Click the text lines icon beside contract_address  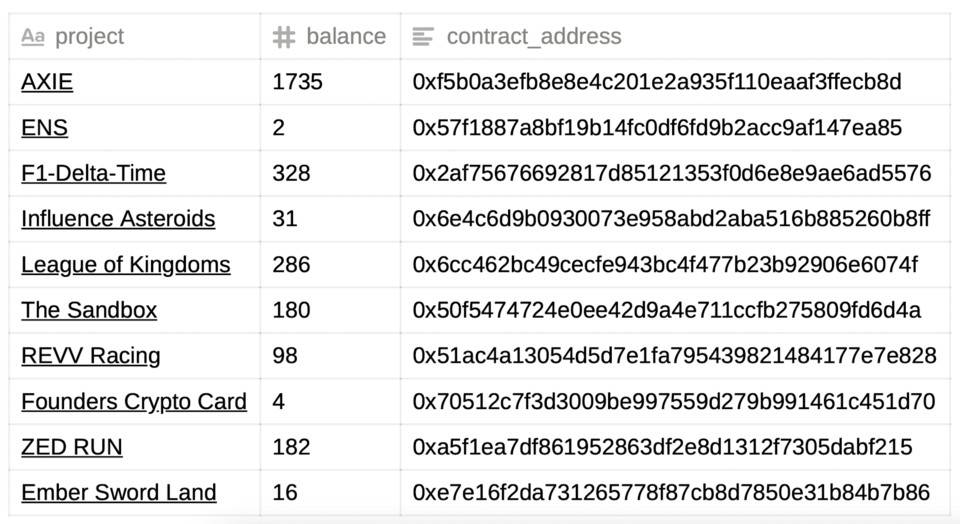[x=423, y=37]
